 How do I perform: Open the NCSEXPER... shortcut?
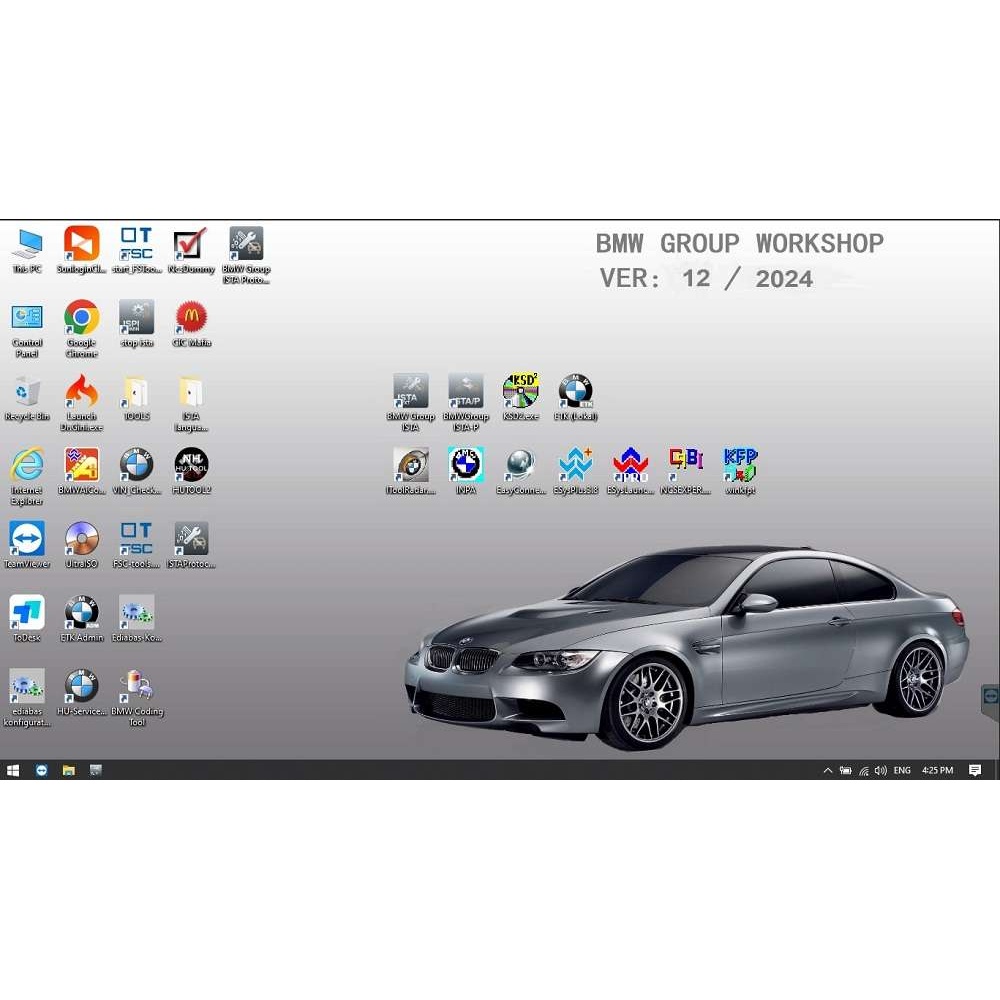tap(685, 471)
